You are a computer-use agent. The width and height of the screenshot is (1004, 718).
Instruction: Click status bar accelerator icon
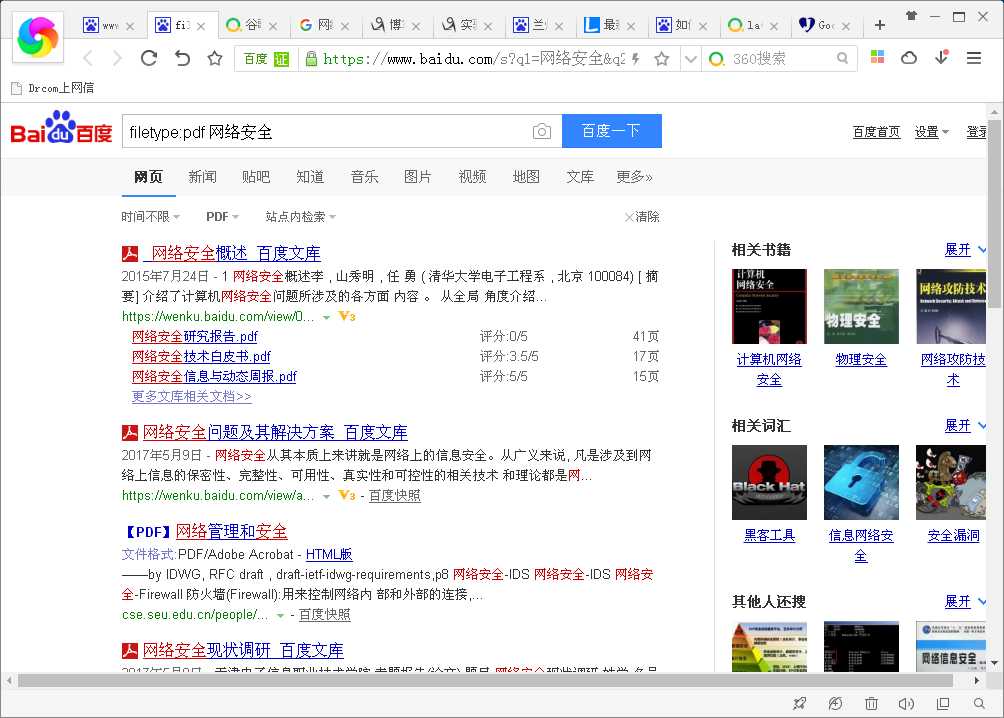tap(835, 704)
